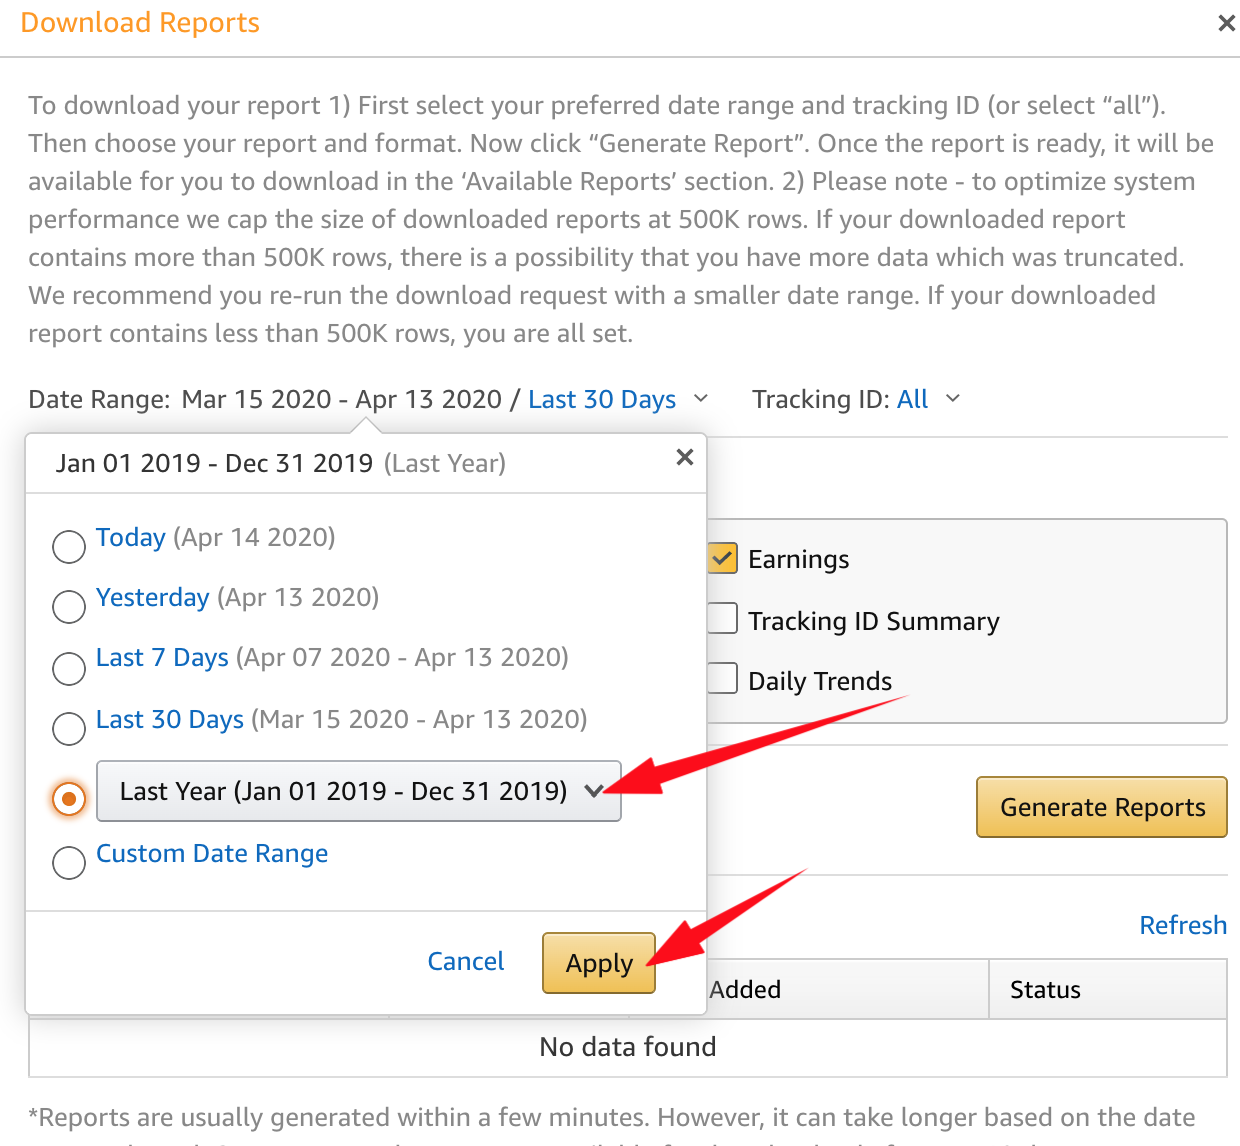This screenshot has height=1146, width=1240.
Task: Click the Refresh link
Action: coord(1182,925)
